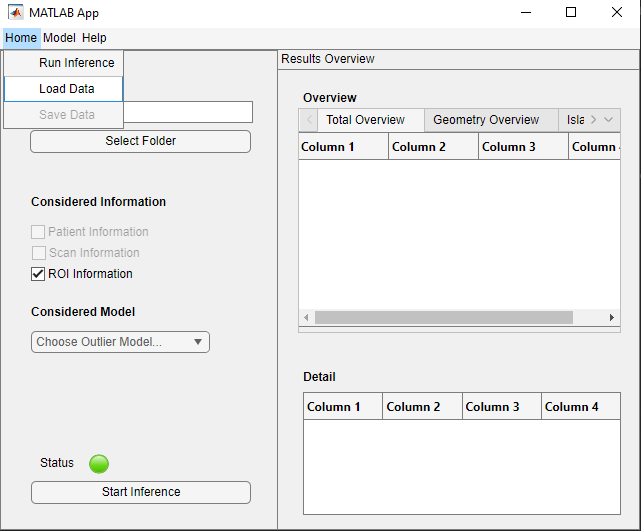Switch to the Geometry Overview tab
Image resolution: width=641 pixels, height=531 pixels.
pos(486,120)
